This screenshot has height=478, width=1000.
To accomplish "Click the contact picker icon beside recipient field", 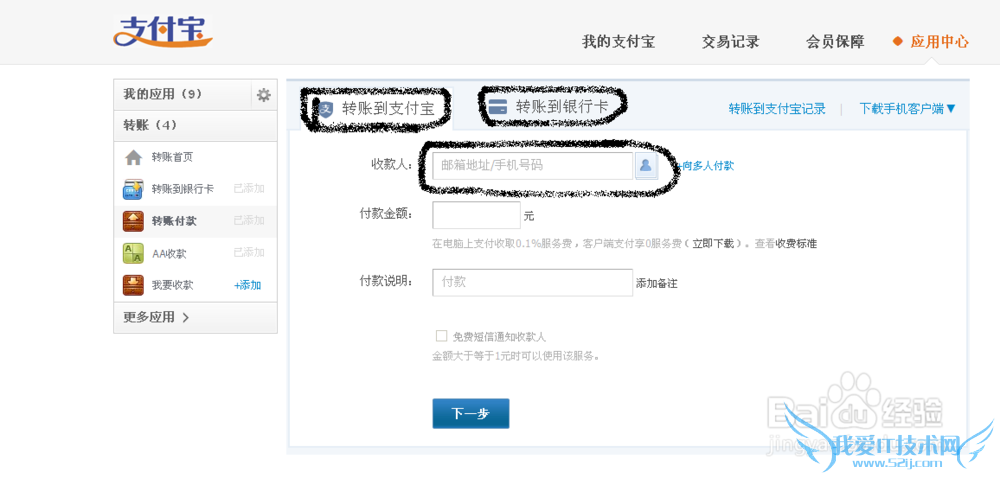I will click(x=646, y=166).
